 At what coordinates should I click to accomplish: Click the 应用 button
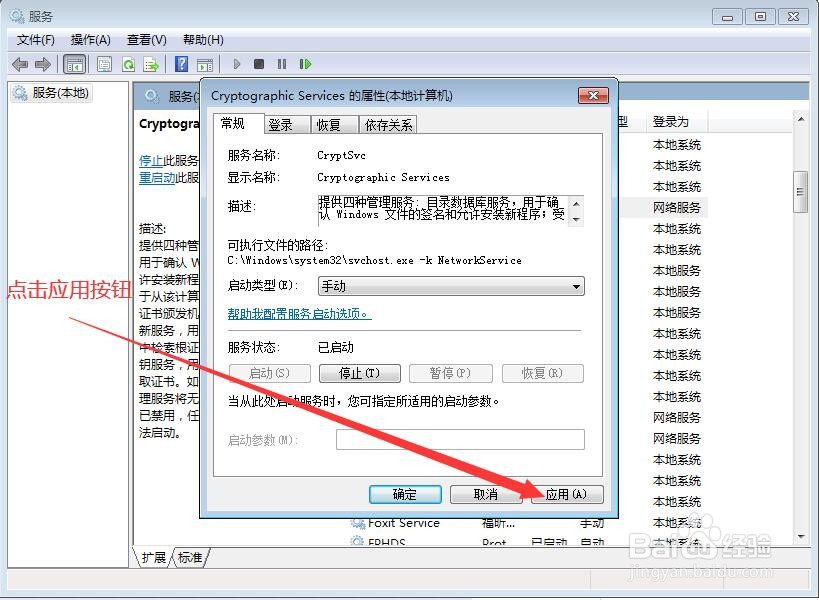566,494
